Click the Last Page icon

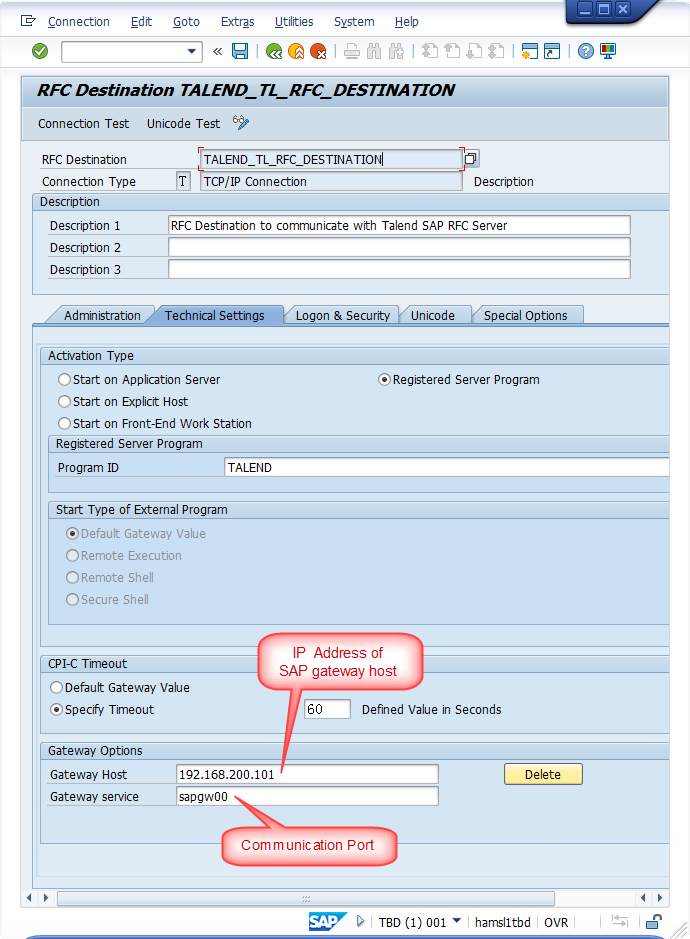click(x=496, y=52)
